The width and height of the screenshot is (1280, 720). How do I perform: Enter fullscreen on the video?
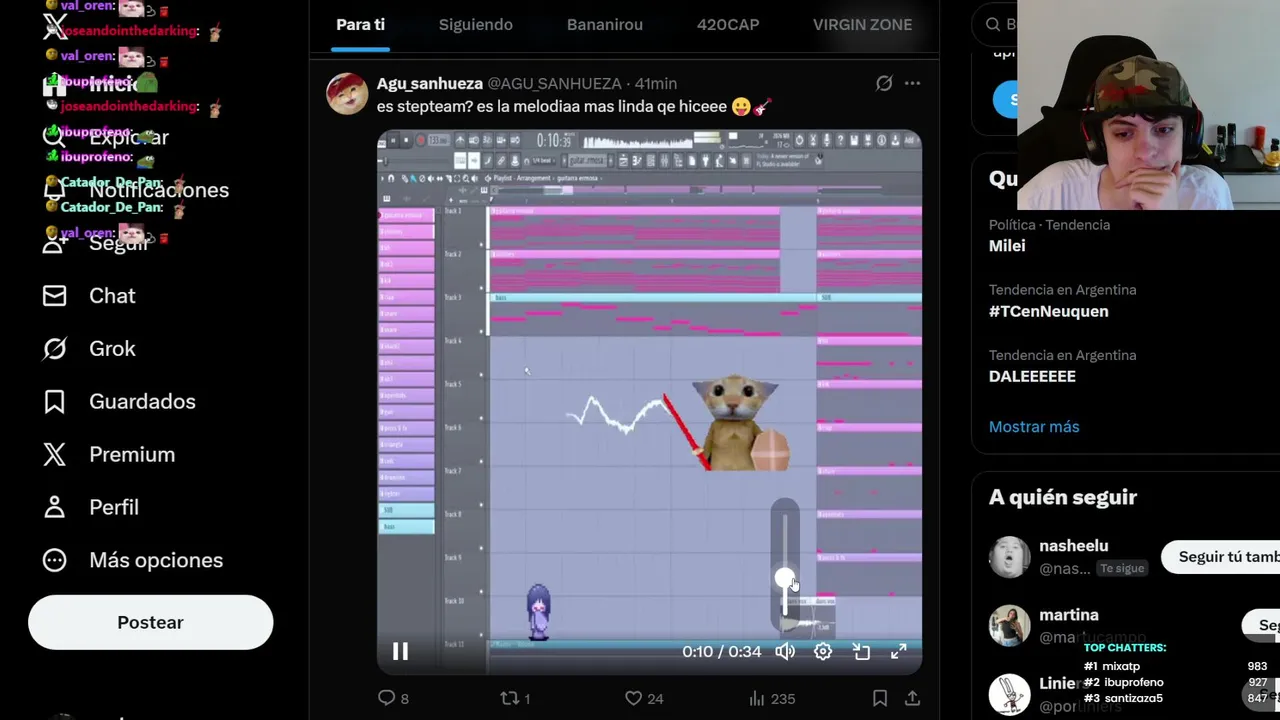click(x=899, y=652)
